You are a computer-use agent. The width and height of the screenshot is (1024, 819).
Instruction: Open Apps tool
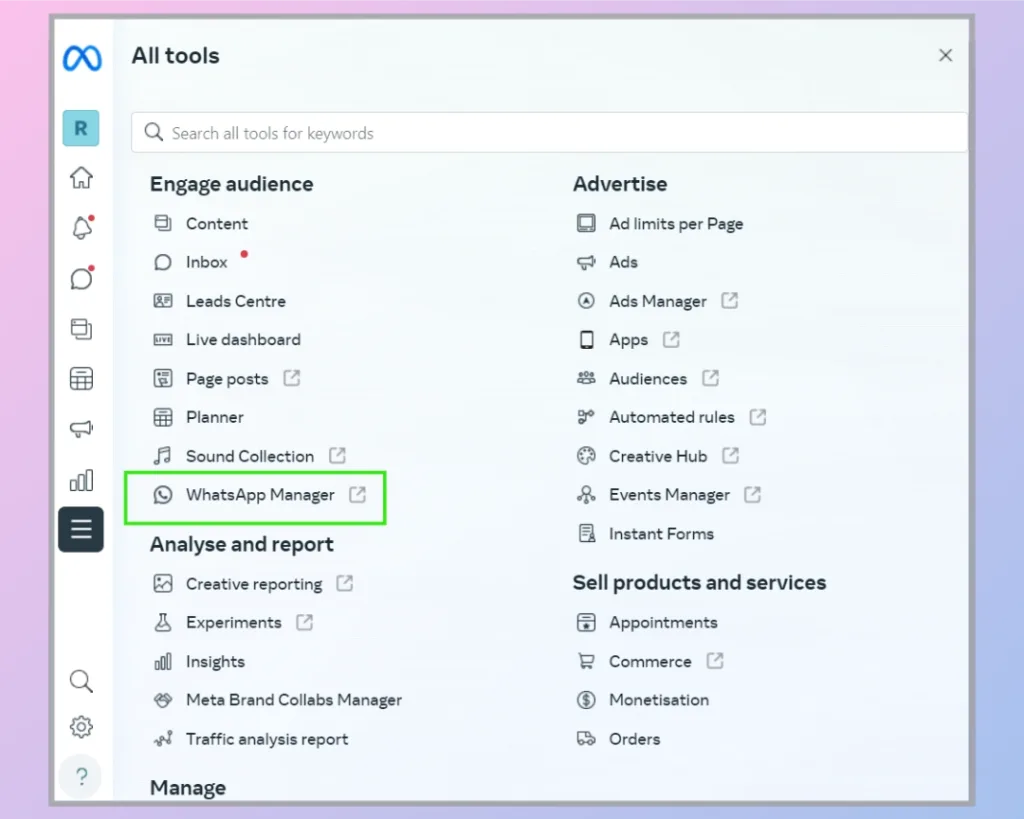point(628,340)
